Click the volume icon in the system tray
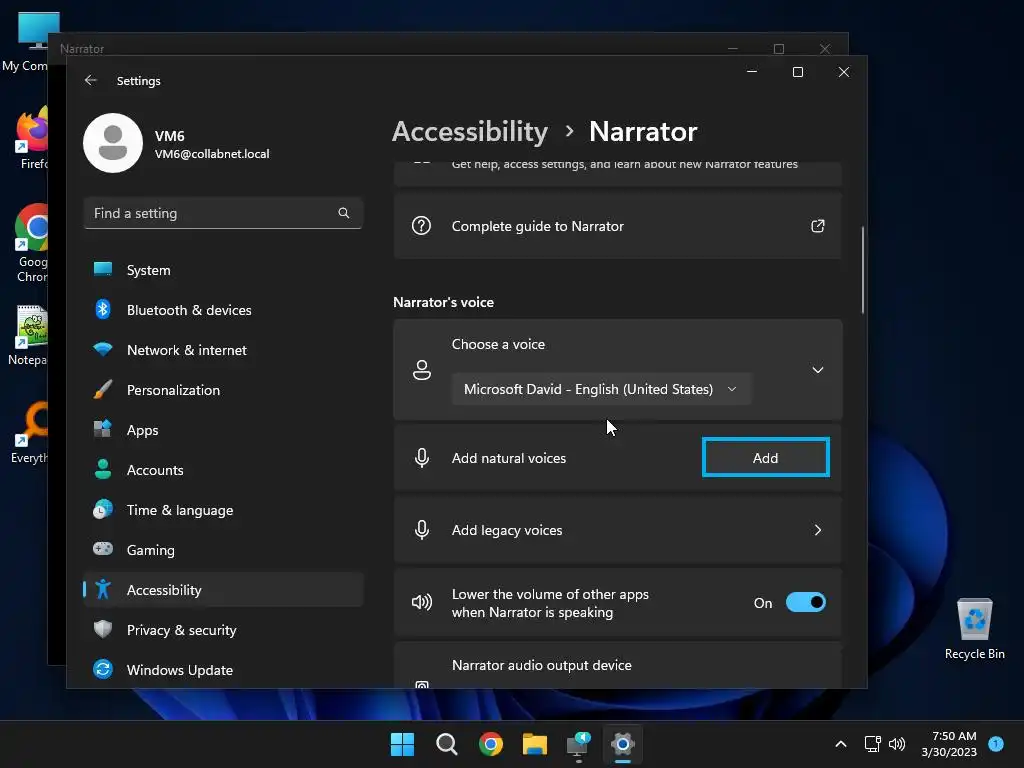The image size is (1024, 768). click(x=897, y=744)
